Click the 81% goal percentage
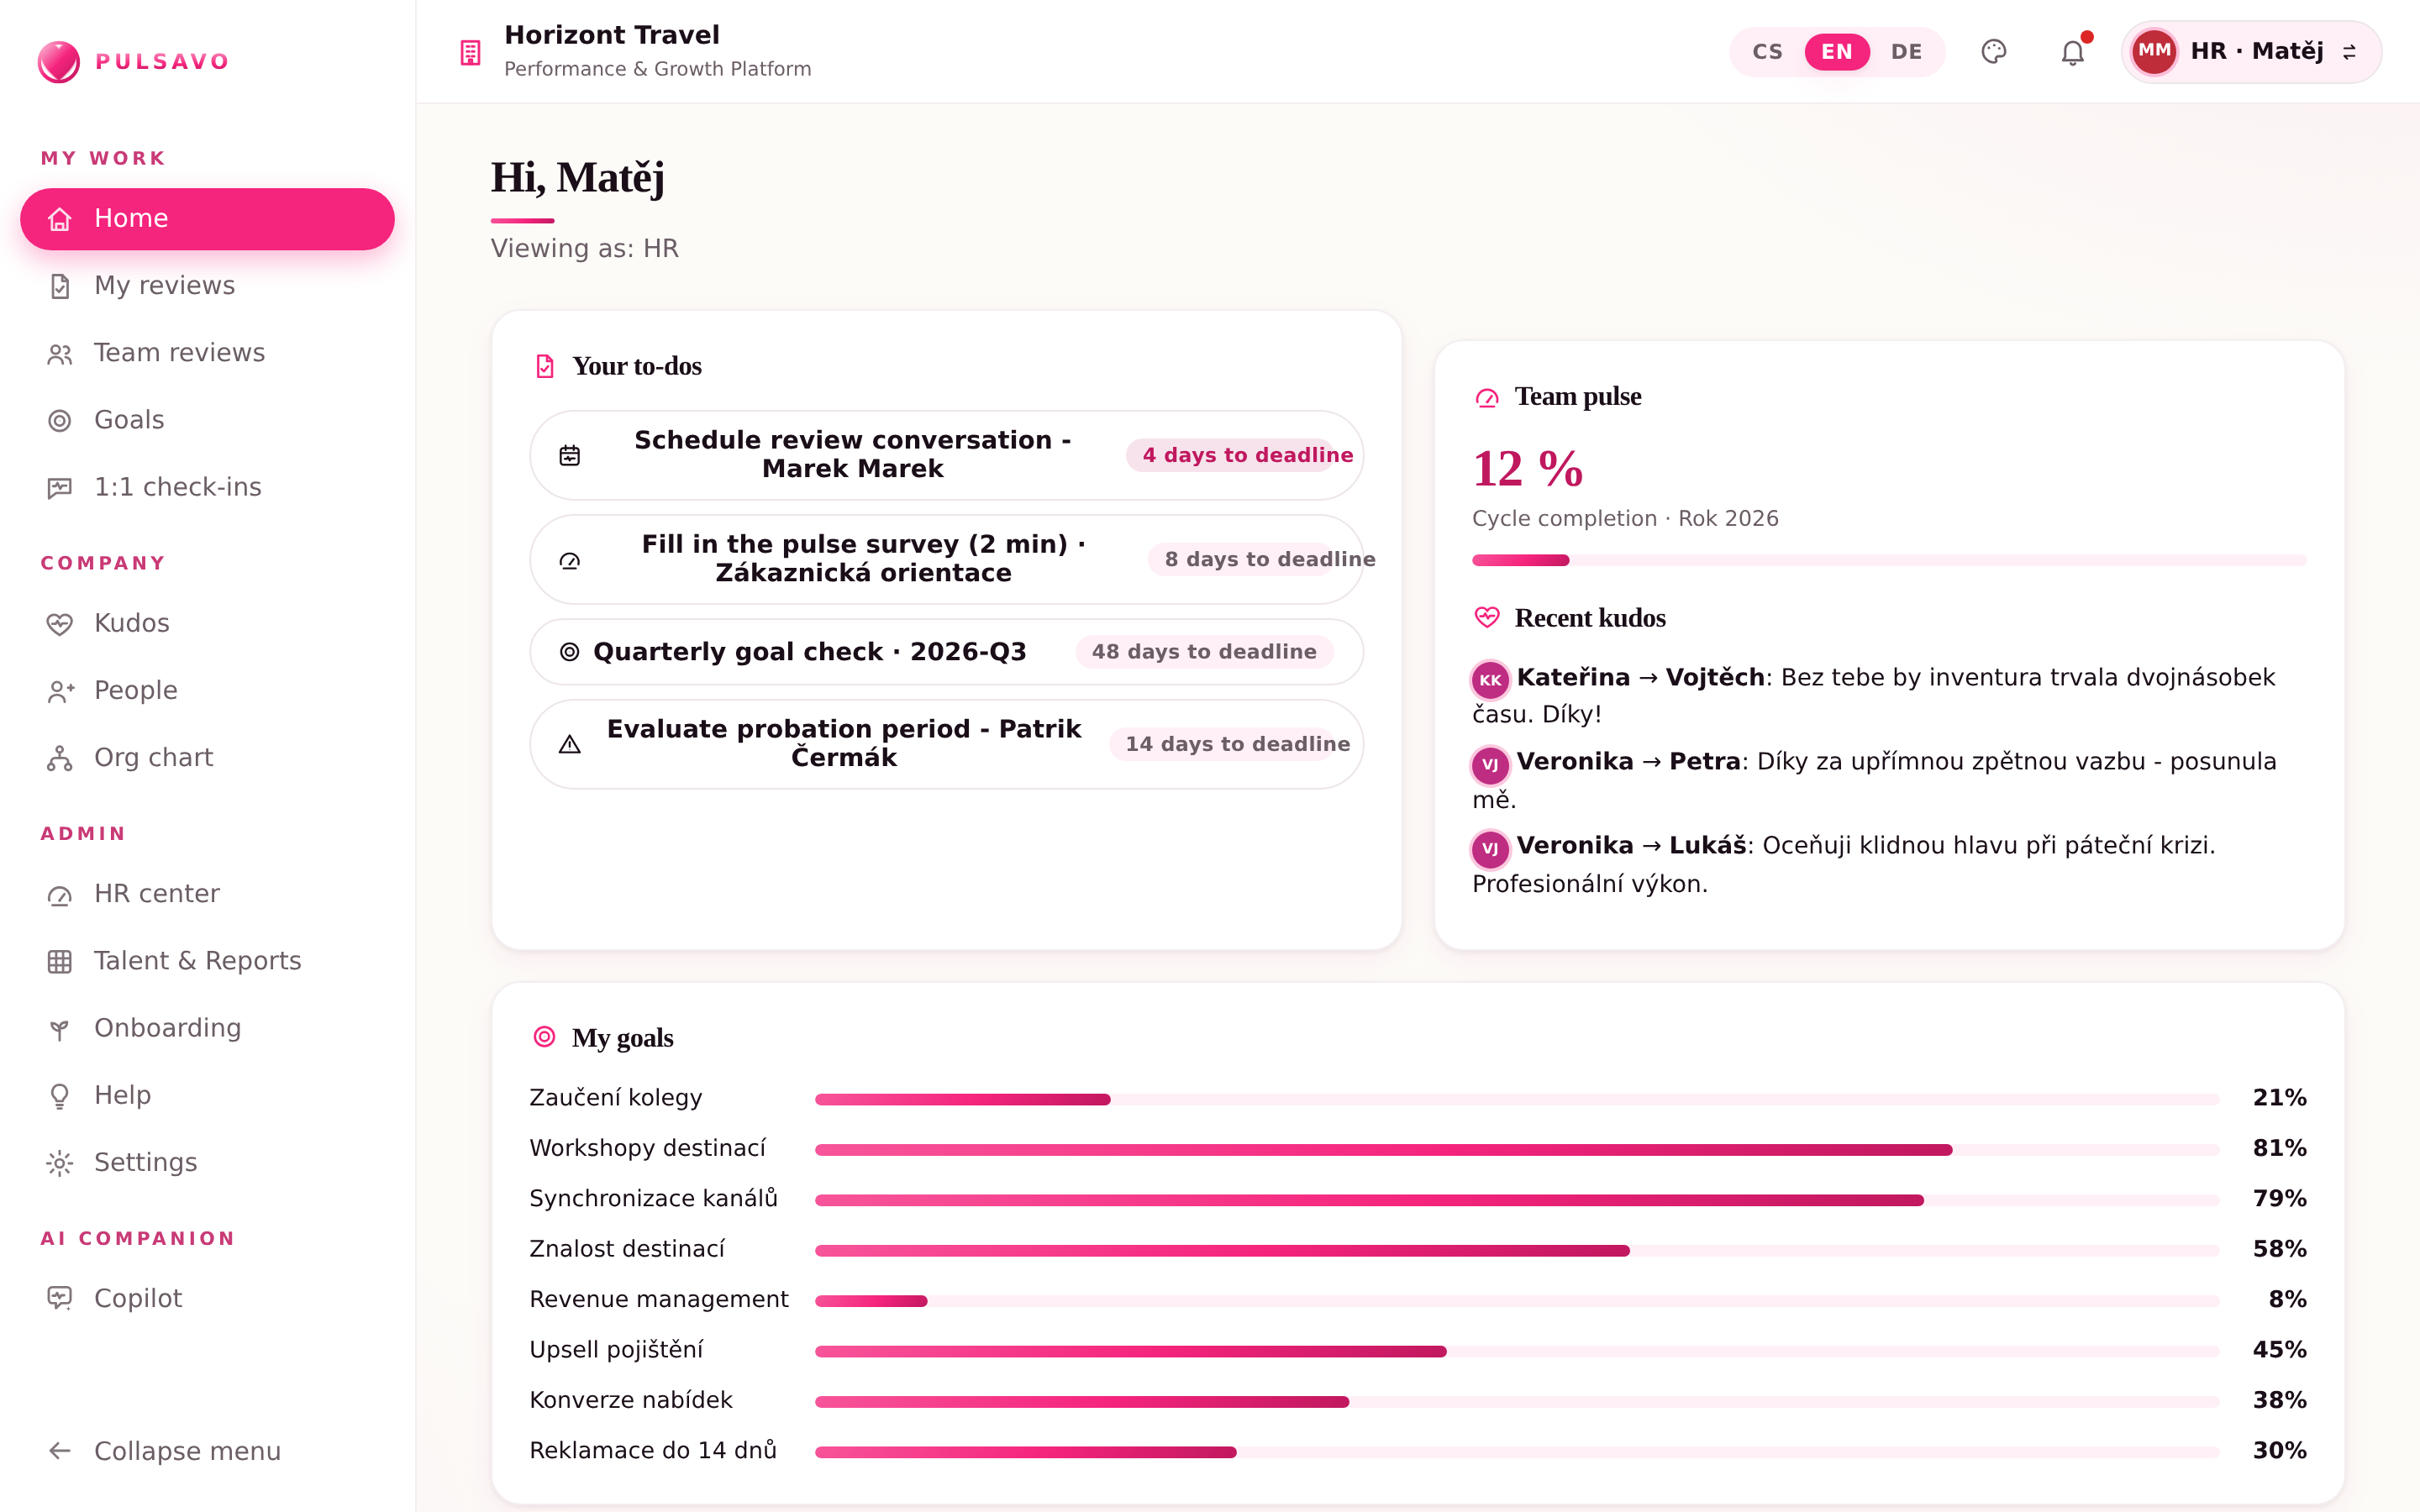The image size is (2420, 1512). pyautogui.click(x=2279, y=1148)
